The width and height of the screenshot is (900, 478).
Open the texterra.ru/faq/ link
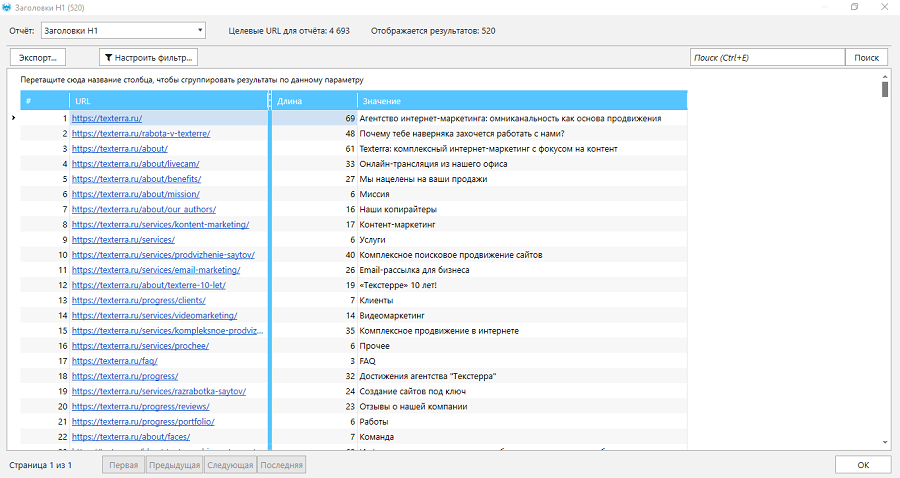114,361
